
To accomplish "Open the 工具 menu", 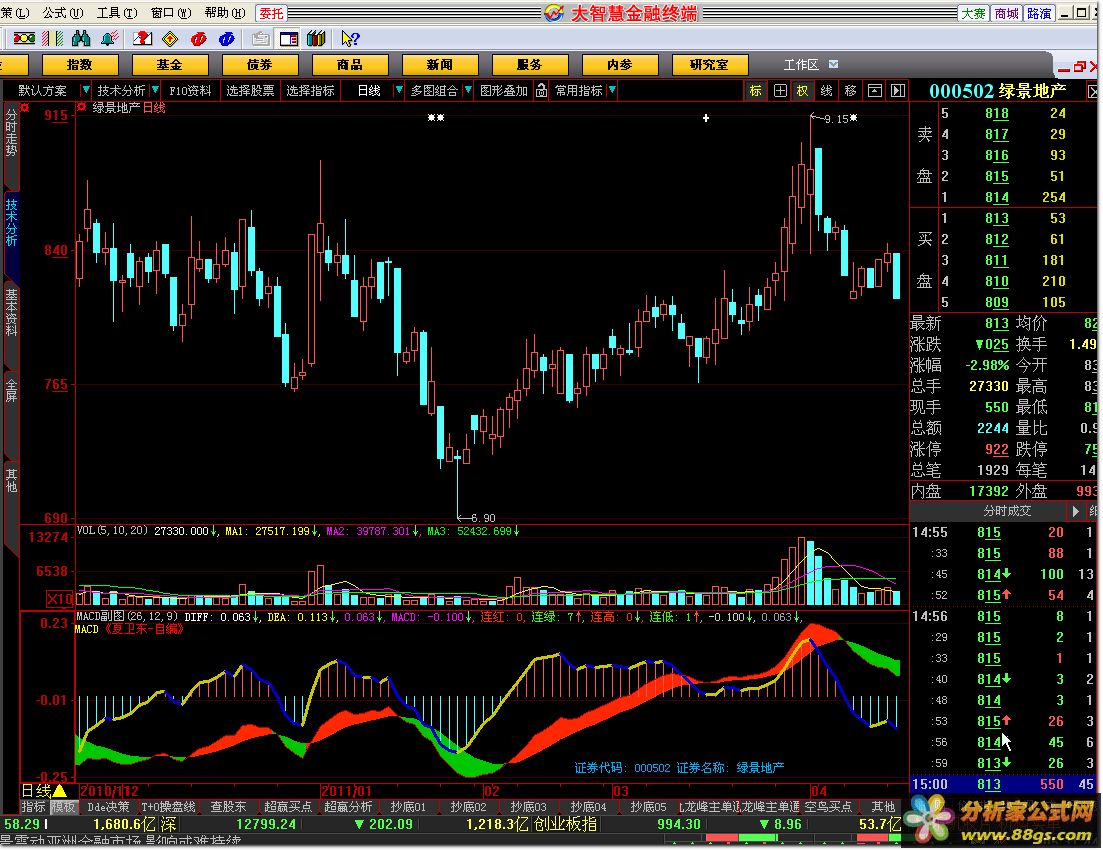I will pos(116,13).
